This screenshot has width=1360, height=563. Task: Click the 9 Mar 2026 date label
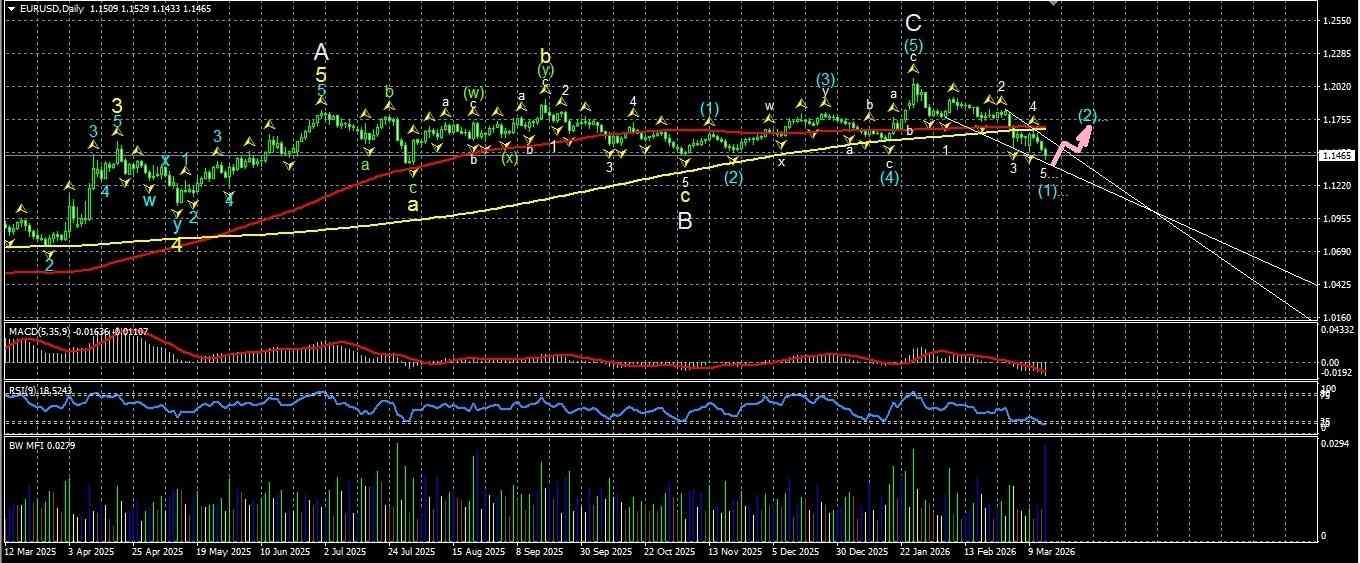tap(1051, 551)
